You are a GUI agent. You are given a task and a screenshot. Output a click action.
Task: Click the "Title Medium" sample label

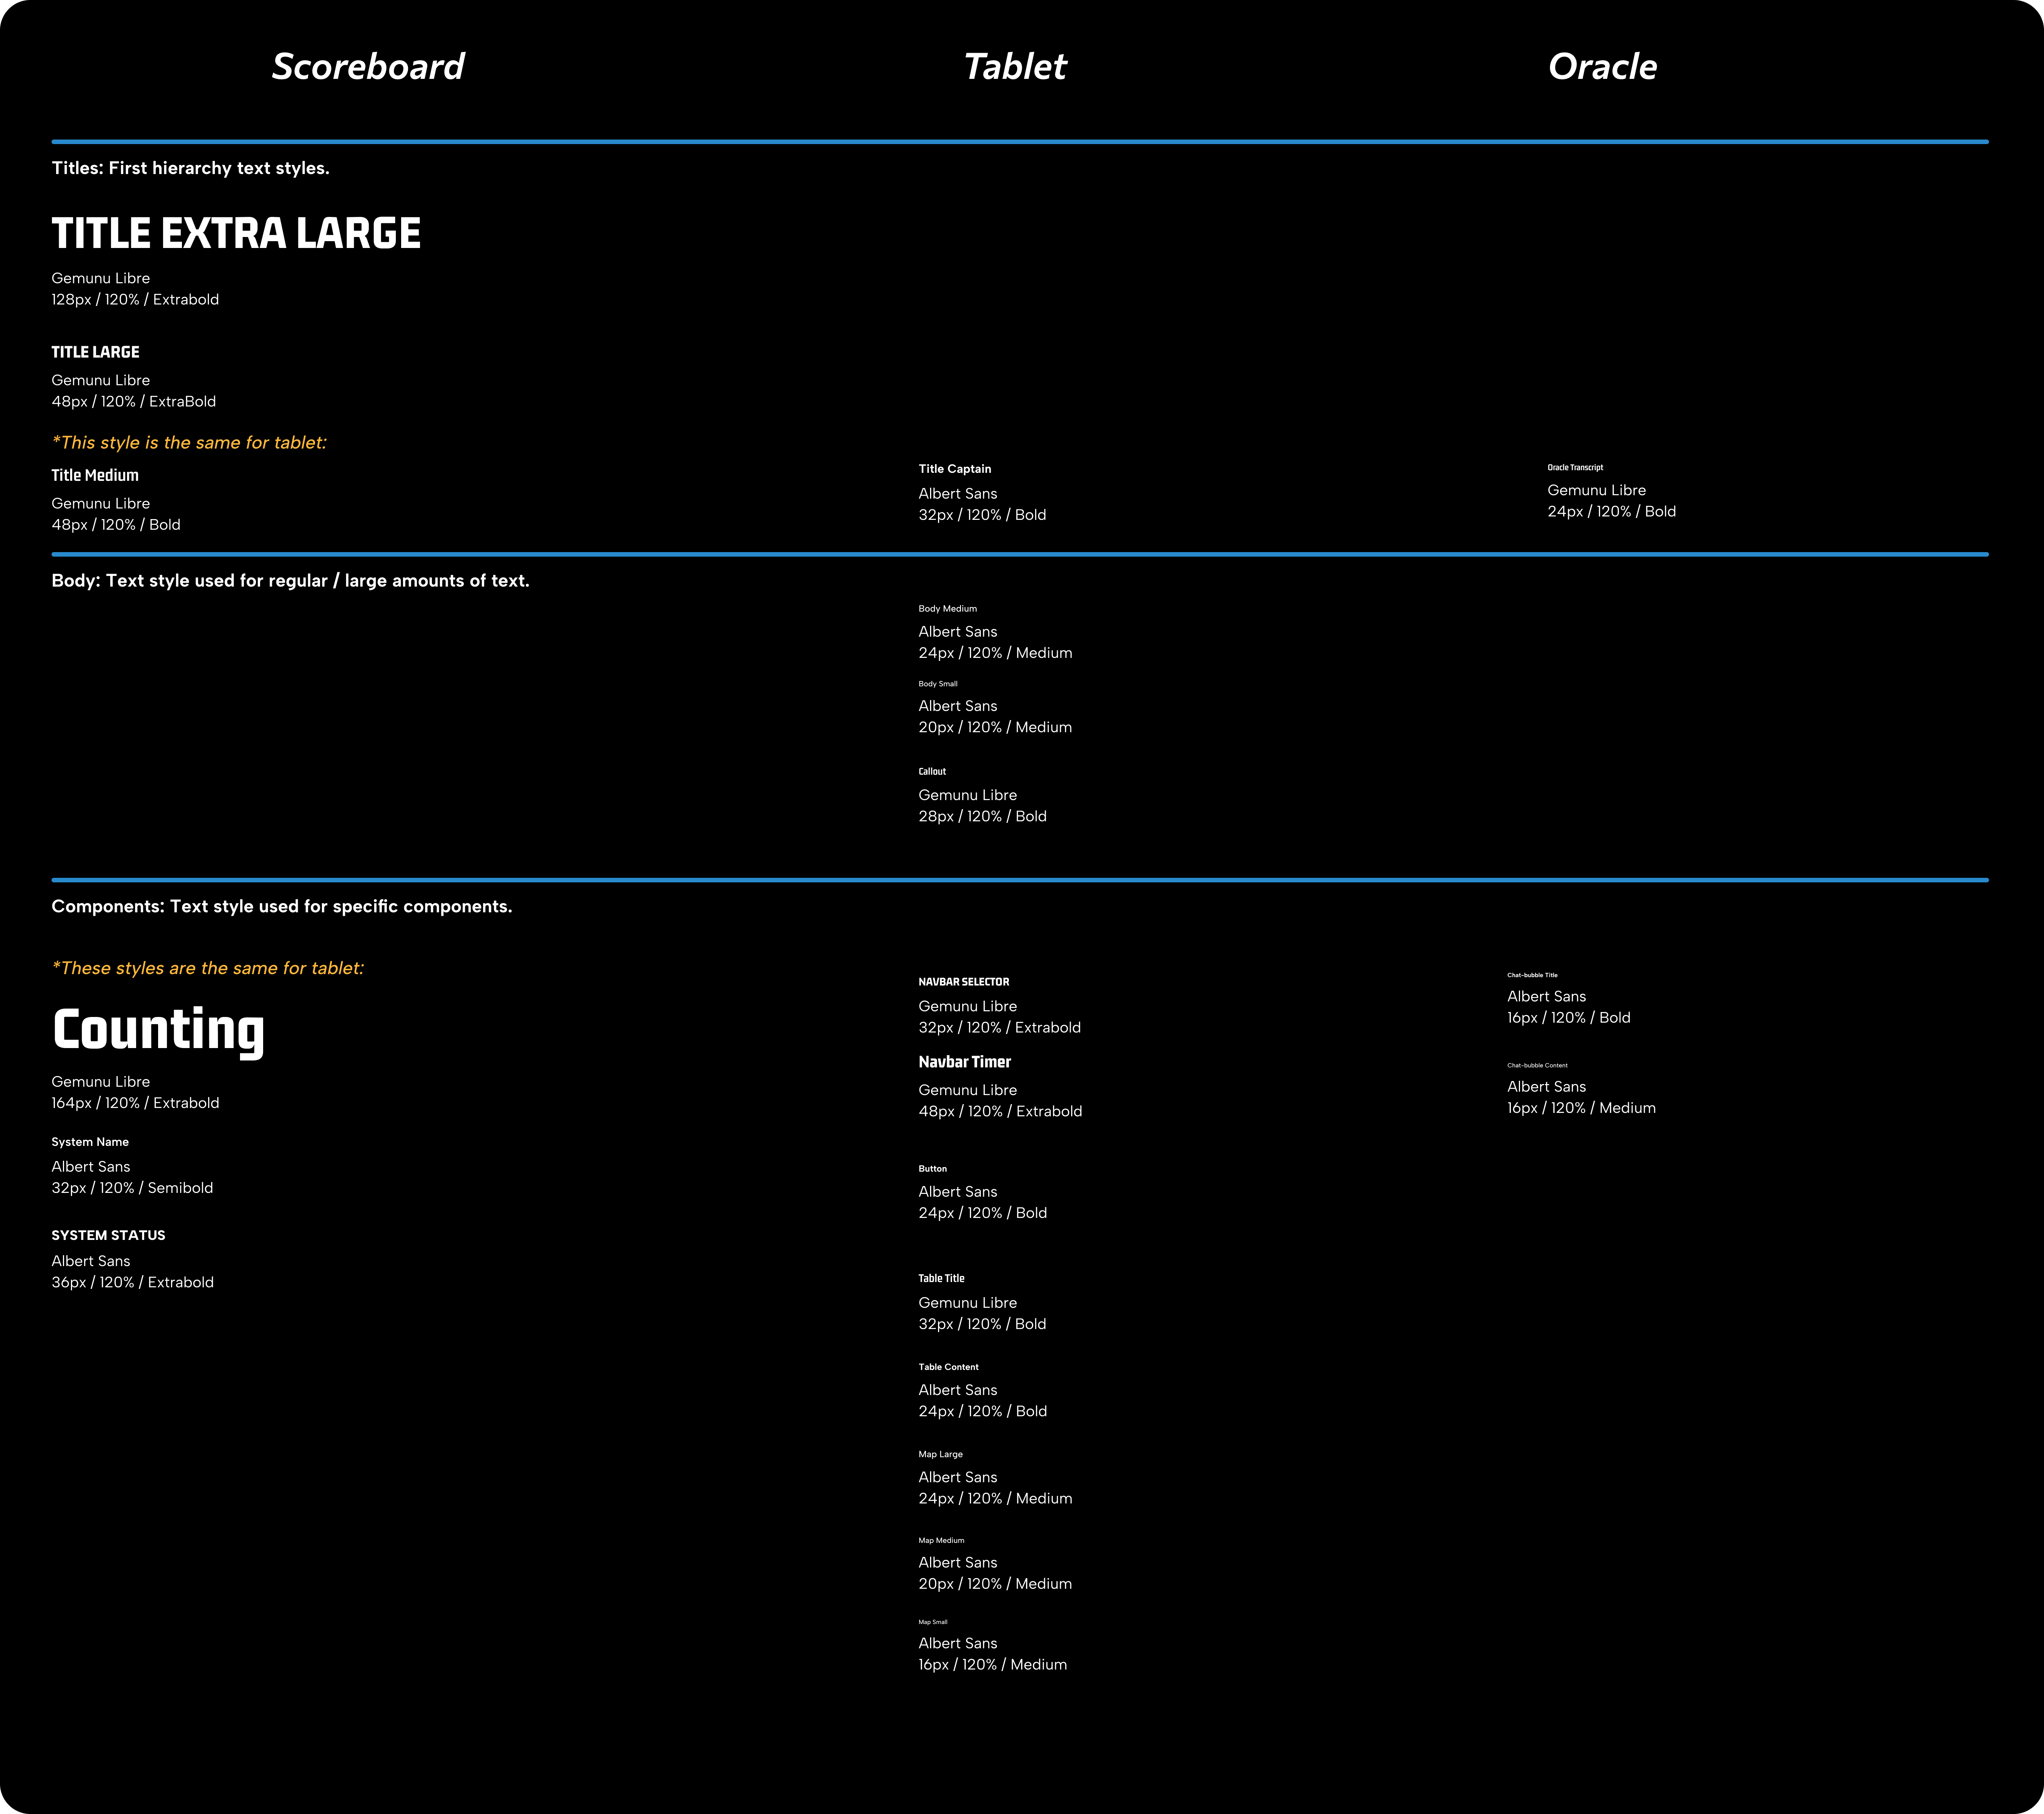tap(95, 475)
